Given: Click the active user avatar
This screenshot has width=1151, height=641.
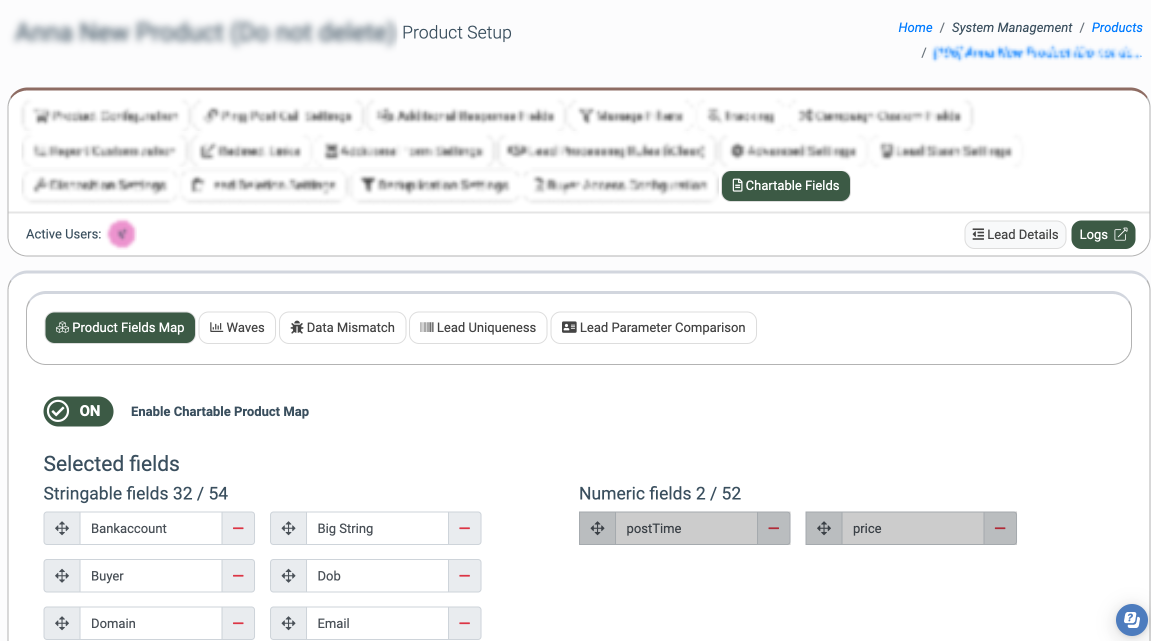Looking at the screenshot, I should pos(121,234).
